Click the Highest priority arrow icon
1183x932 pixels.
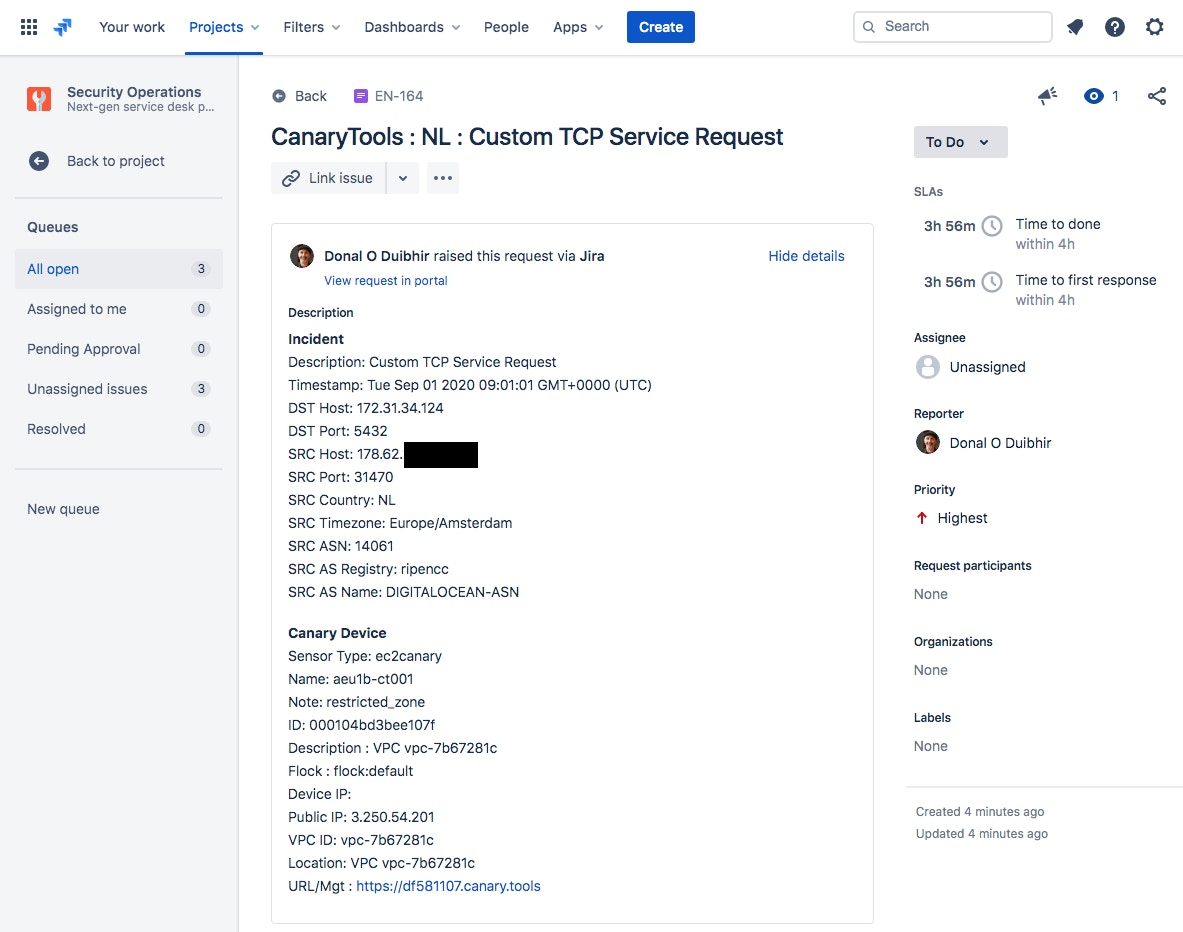tap(921, 518)
